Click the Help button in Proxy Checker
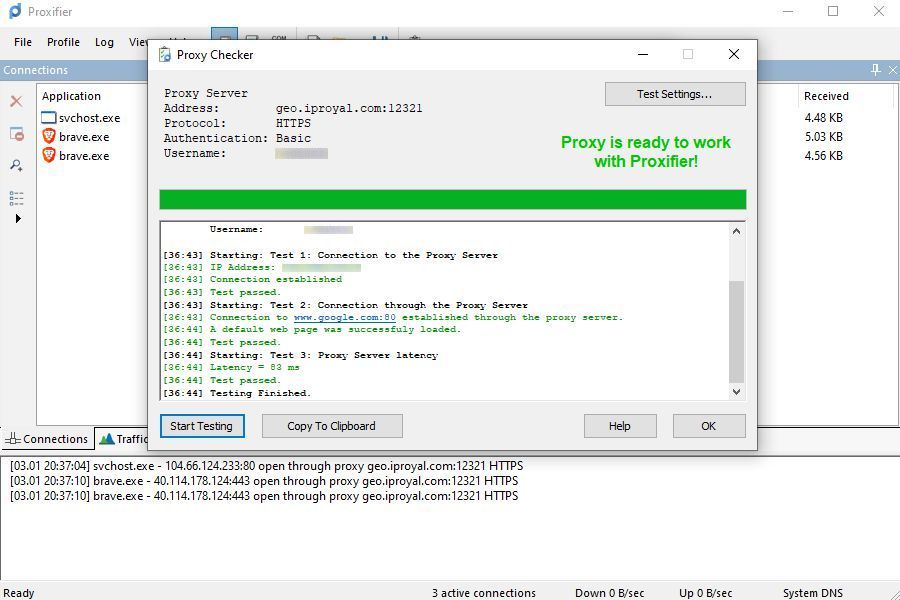Image resolution: width=900 pixels, height=600 pixels. point(620,426)
